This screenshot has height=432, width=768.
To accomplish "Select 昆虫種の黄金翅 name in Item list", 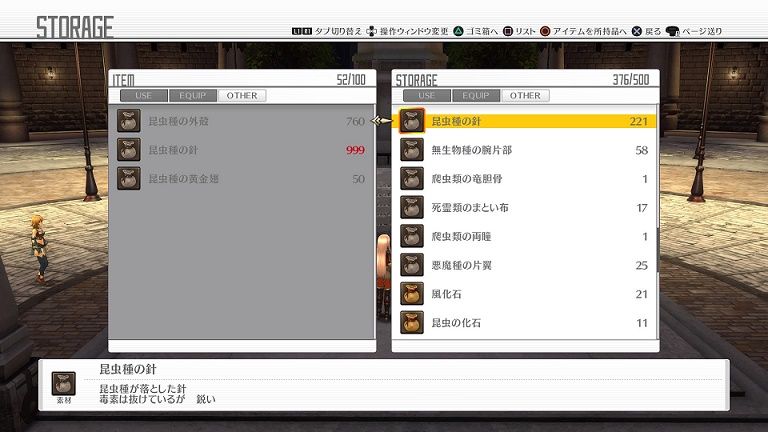I will (x=184, y=179).
